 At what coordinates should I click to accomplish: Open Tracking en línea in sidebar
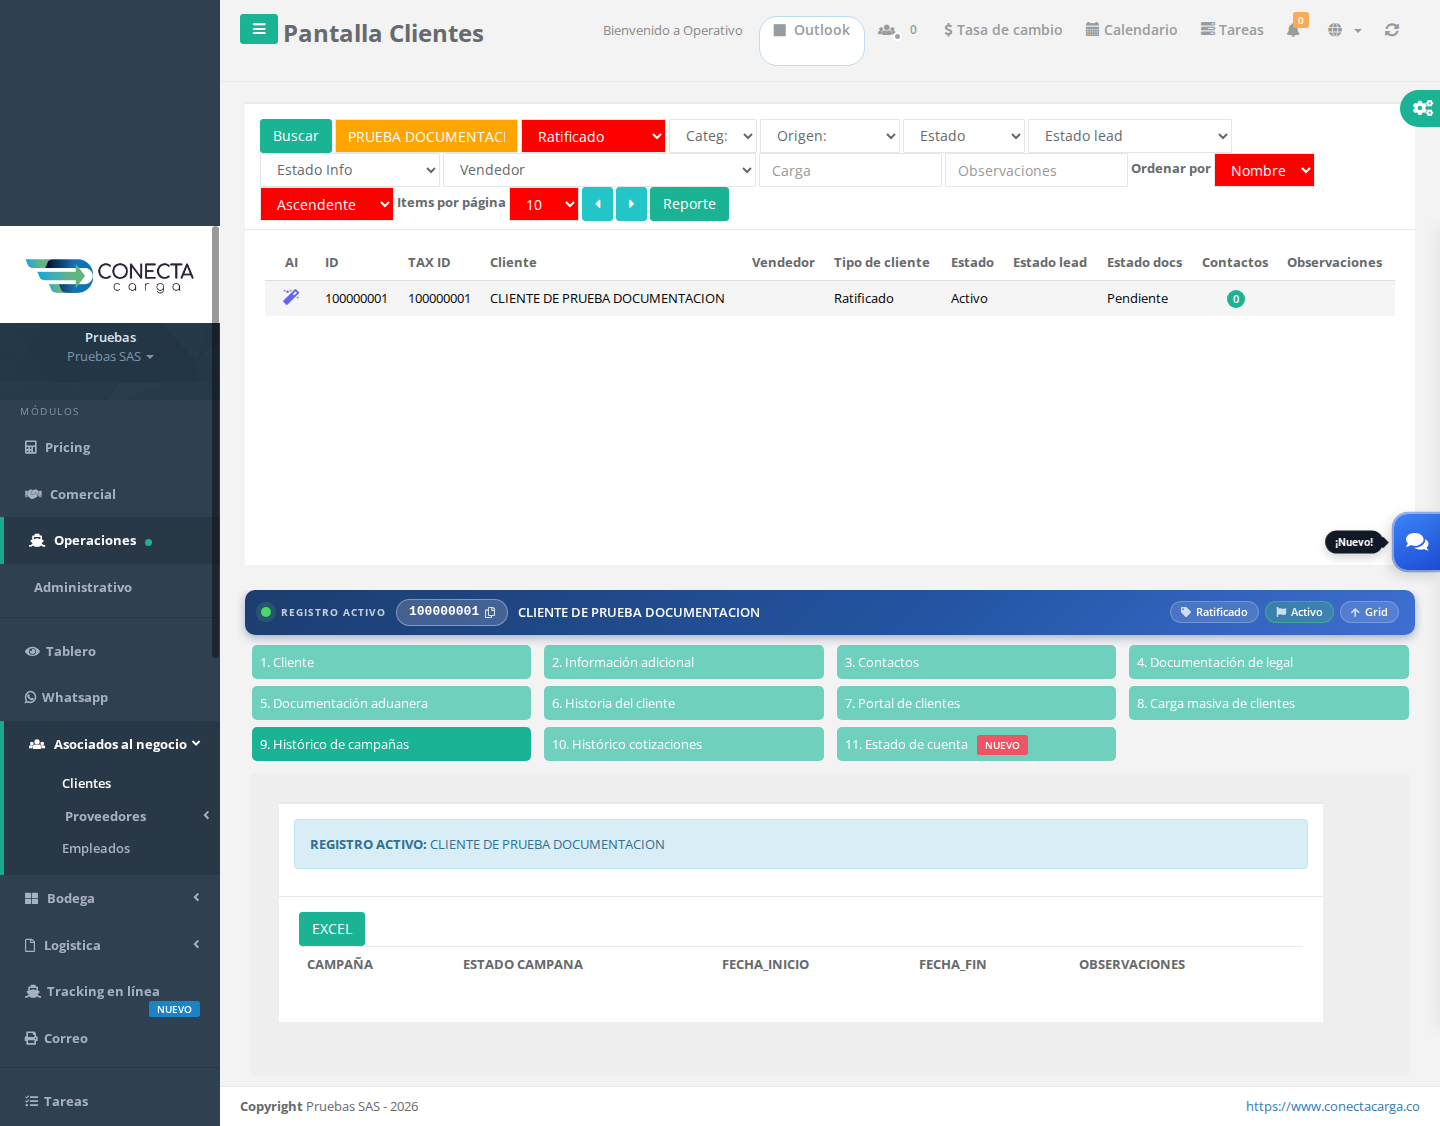tap(103, 991)
